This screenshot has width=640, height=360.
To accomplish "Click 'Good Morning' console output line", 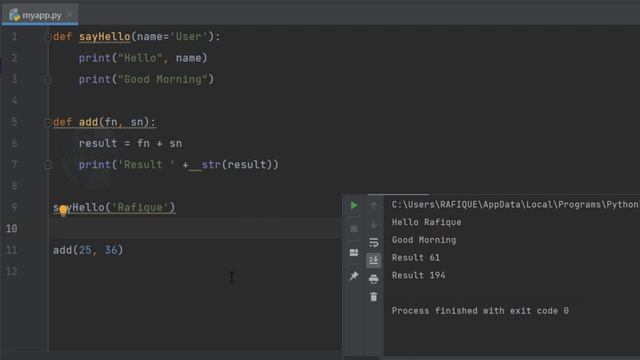I will [x=424, y=240].
